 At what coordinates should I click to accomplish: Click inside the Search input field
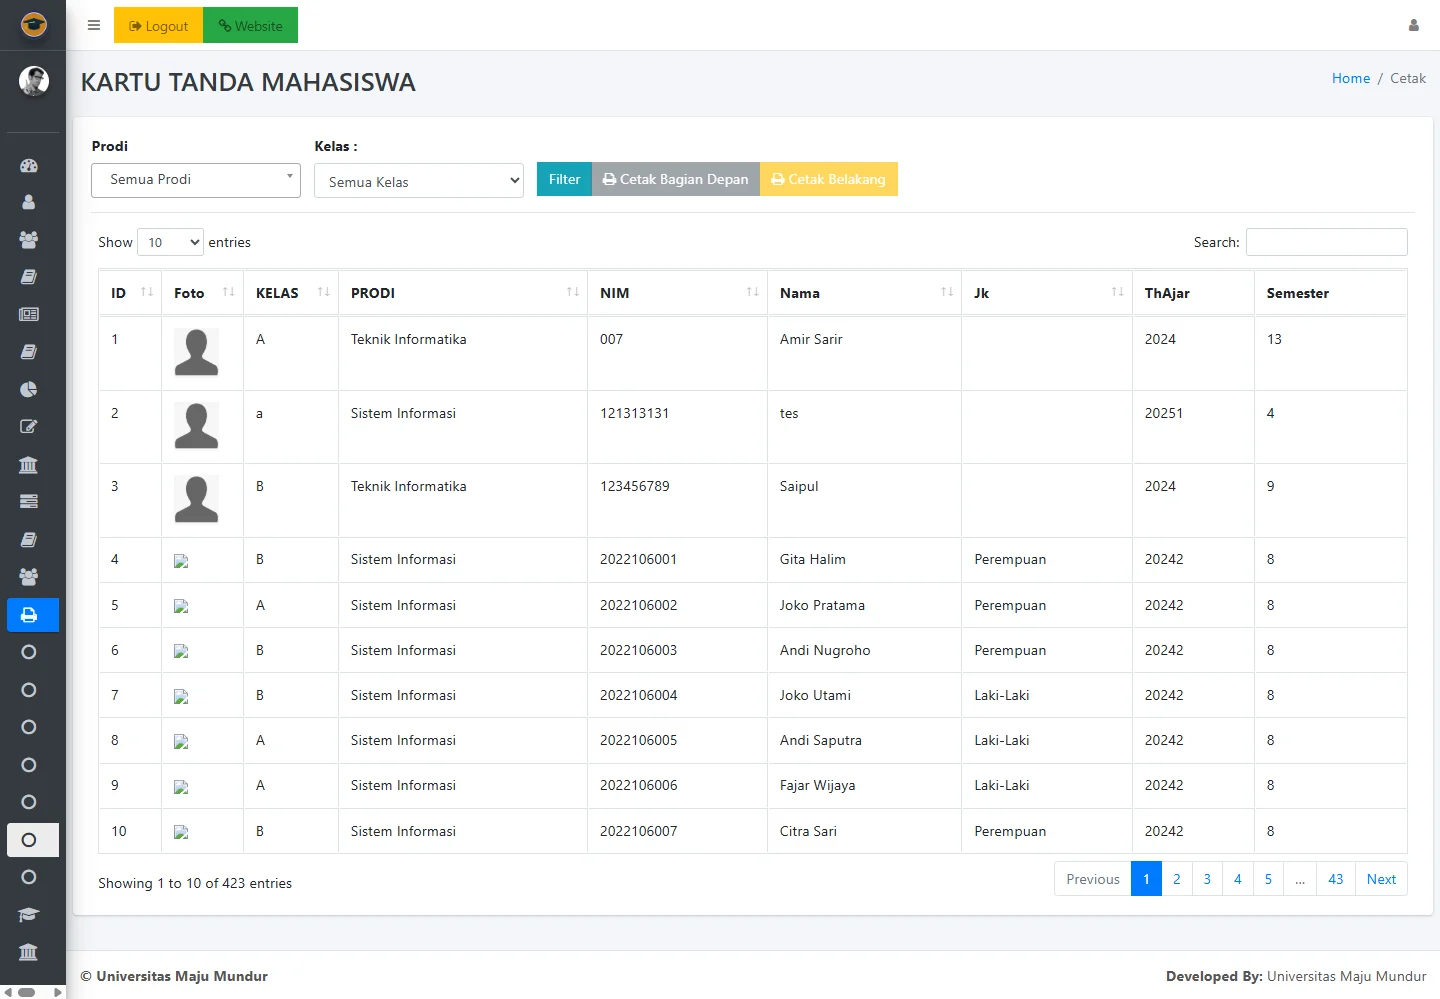[x=1326, y=242]
